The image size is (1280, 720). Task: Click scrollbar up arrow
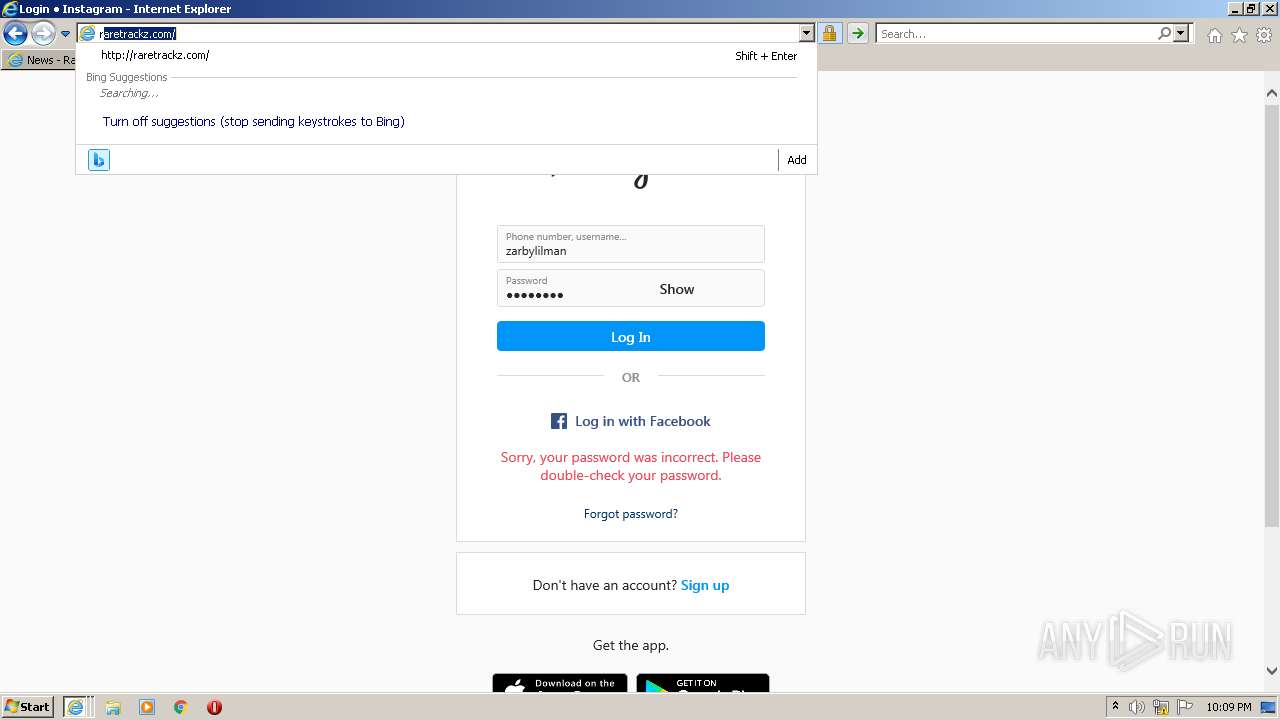tap(1272, 93)
